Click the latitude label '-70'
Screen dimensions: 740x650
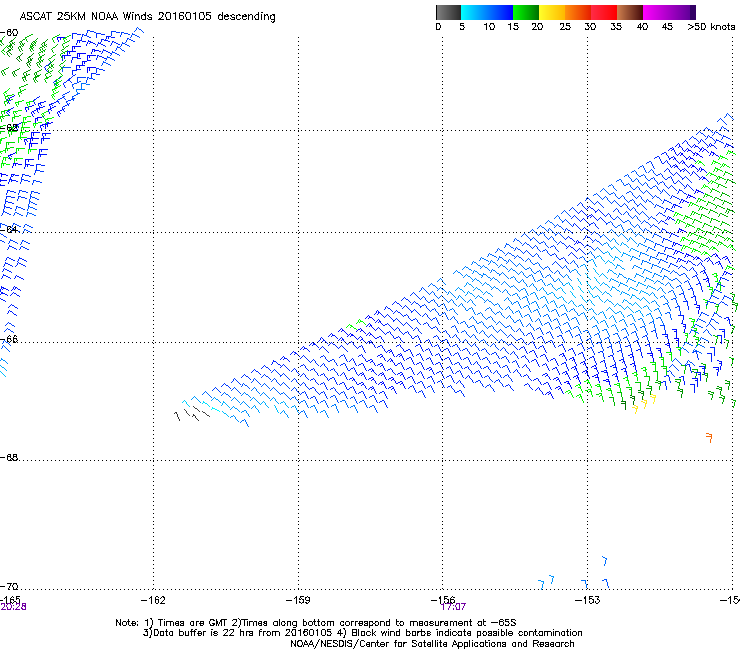pyautogui.click(x=9, y=587)
